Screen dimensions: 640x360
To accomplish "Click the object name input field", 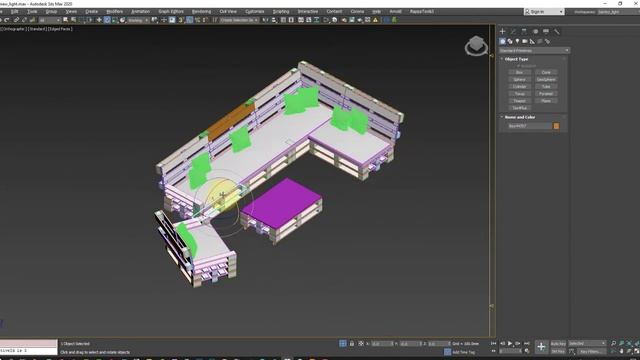I will [x=529, y=126].
